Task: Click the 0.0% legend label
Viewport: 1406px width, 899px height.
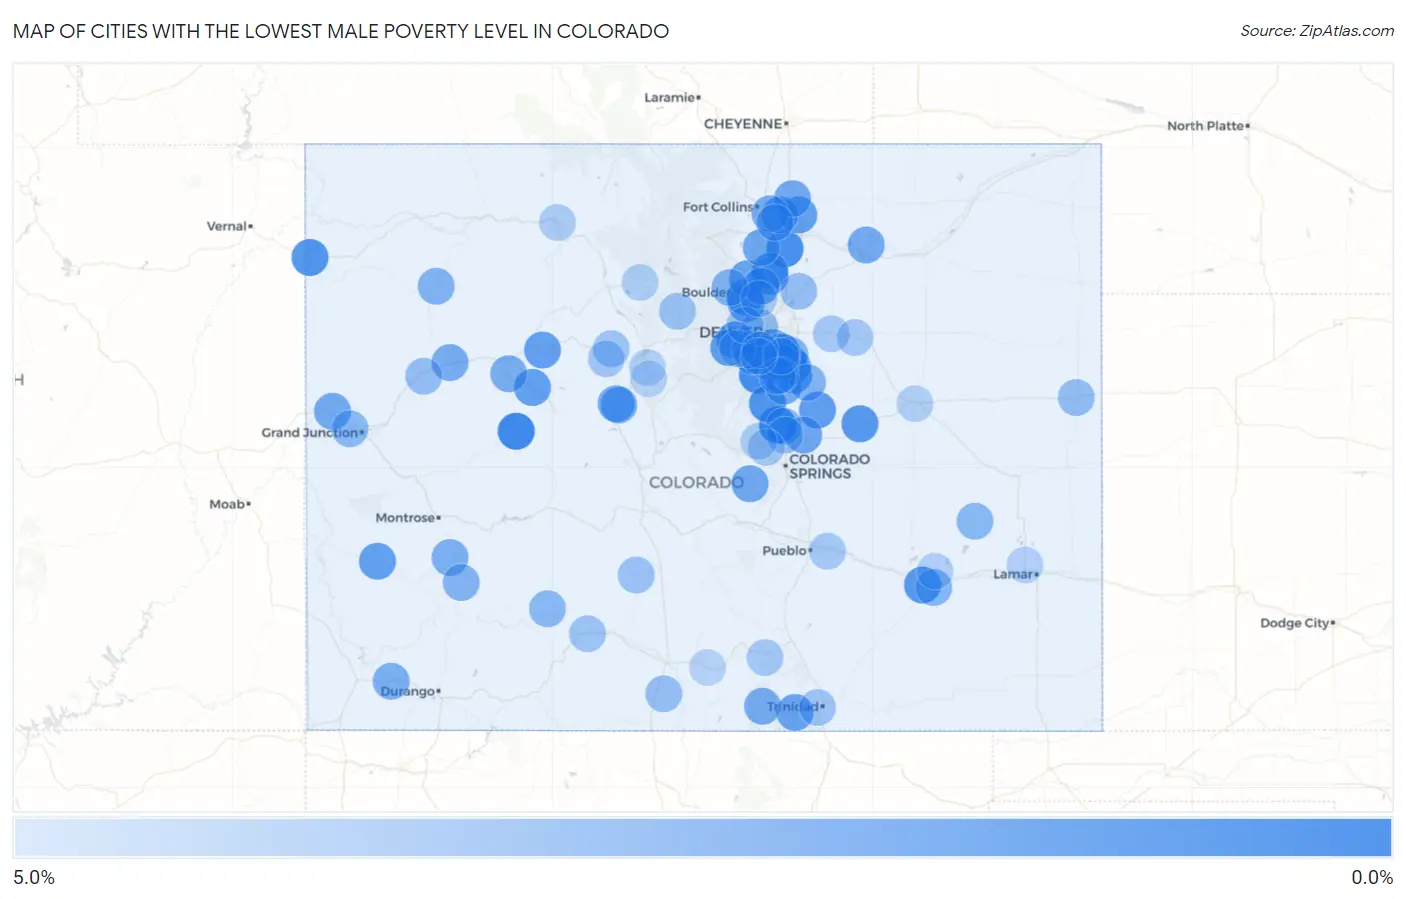Action: pos(1372,877)
